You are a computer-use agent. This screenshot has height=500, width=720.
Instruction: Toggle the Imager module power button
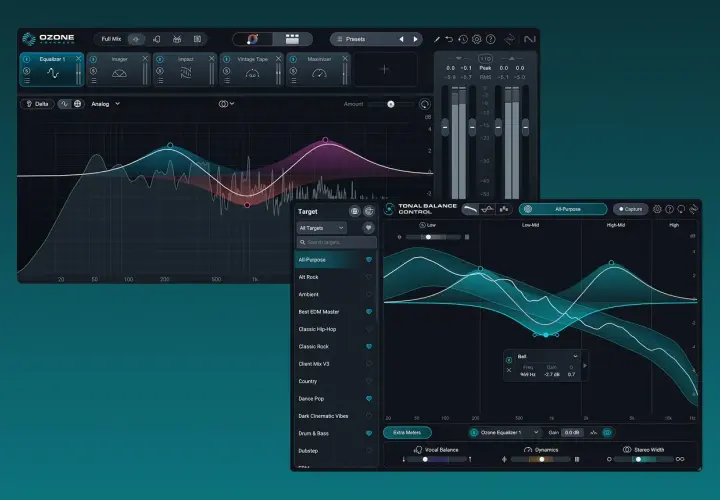93,59
